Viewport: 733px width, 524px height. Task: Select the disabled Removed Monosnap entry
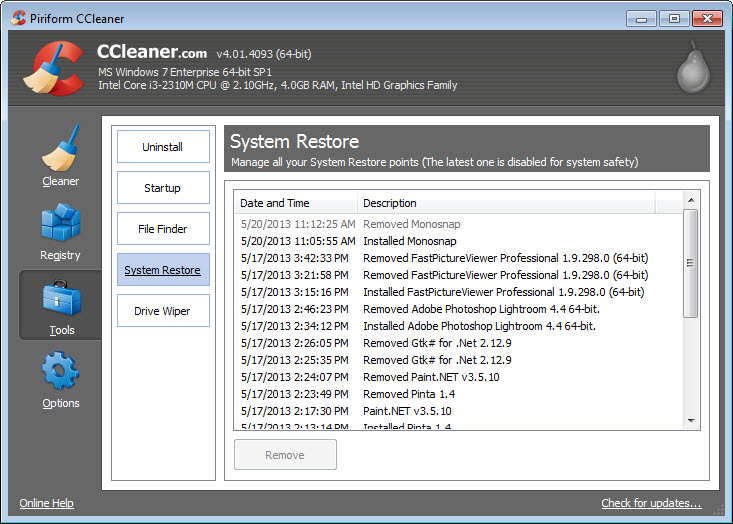[458, 224]
